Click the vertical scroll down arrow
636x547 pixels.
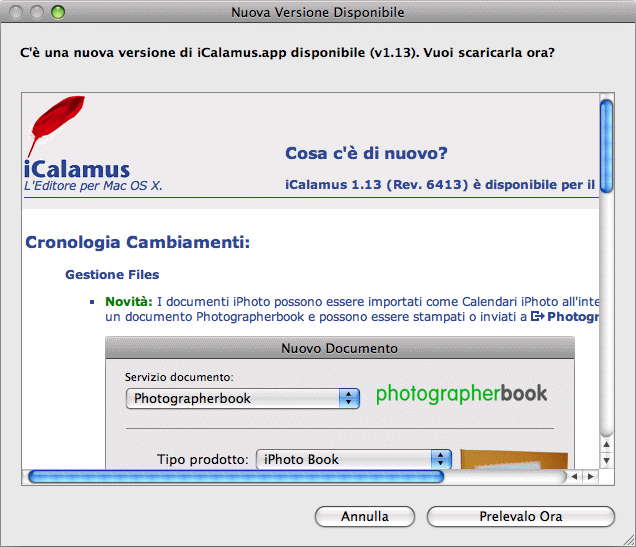(606, 461)
